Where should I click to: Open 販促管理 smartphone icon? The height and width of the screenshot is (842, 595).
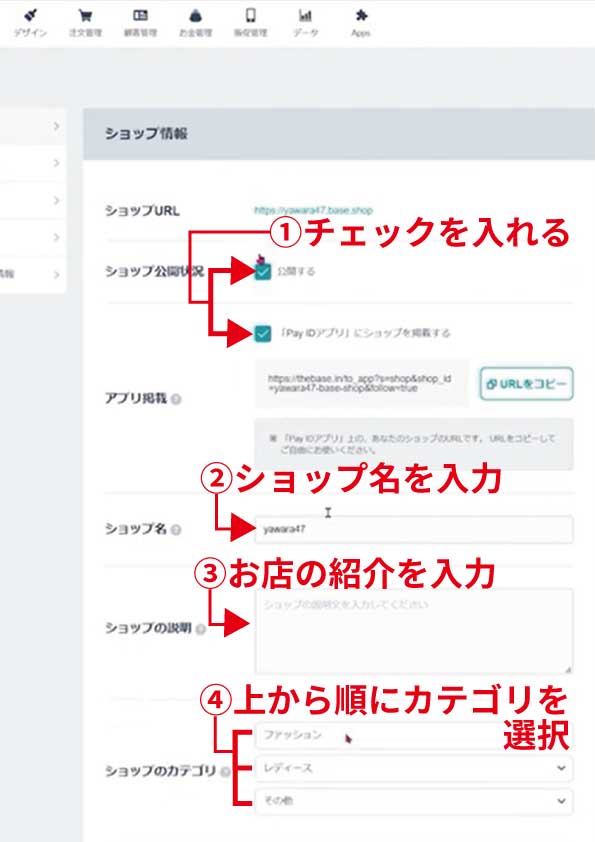tap(250, 15)
